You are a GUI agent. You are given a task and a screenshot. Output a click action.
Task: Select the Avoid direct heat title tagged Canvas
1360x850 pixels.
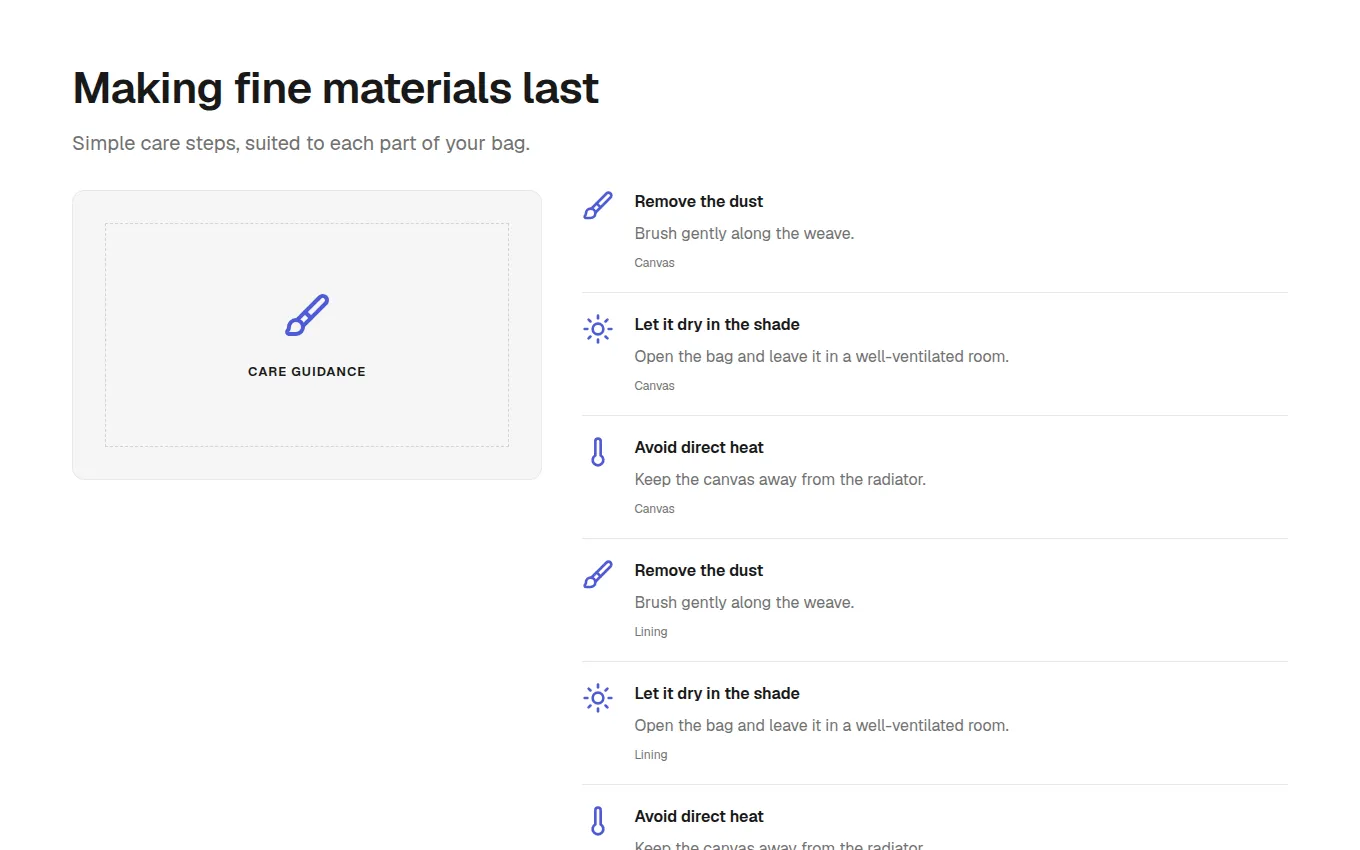click(x=699, y=447)
